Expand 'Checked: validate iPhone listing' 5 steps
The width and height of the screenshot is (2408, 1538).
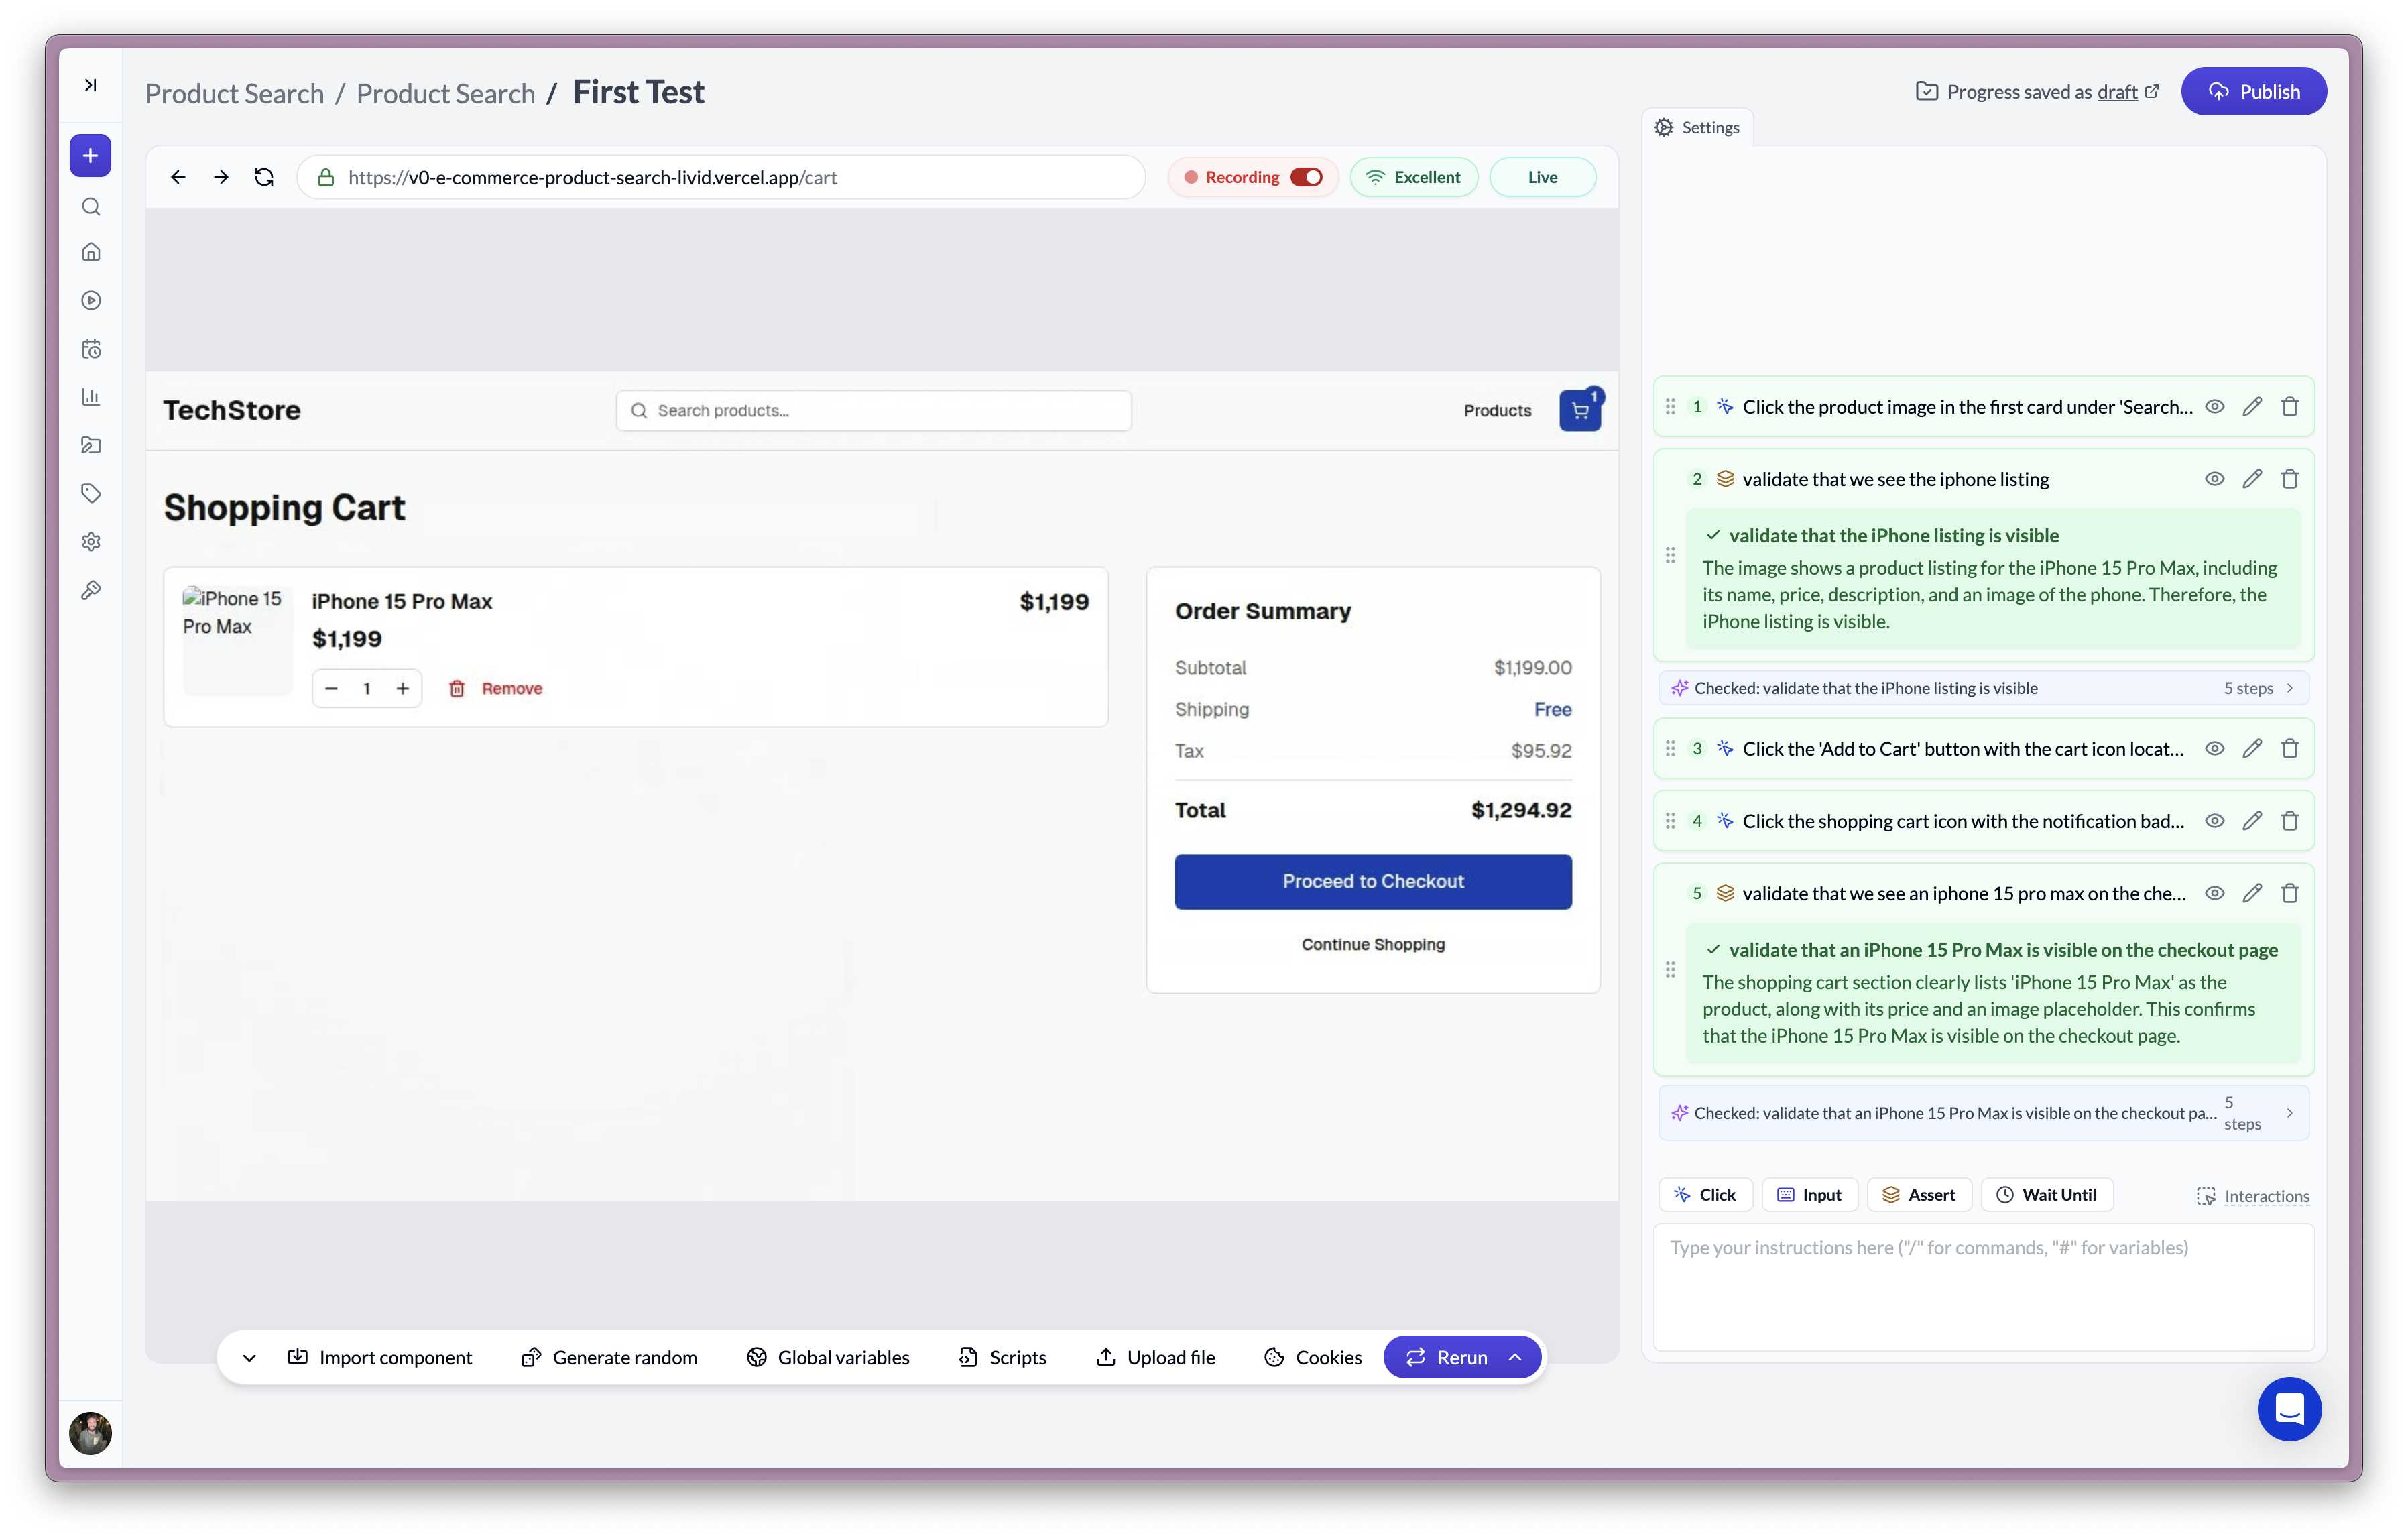pyautogui.click(x=2288, y=688)
